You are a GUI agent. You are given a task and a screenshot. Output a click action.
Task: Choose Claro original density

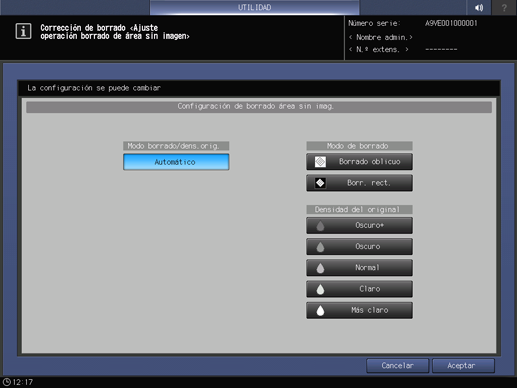pos(359,289)
